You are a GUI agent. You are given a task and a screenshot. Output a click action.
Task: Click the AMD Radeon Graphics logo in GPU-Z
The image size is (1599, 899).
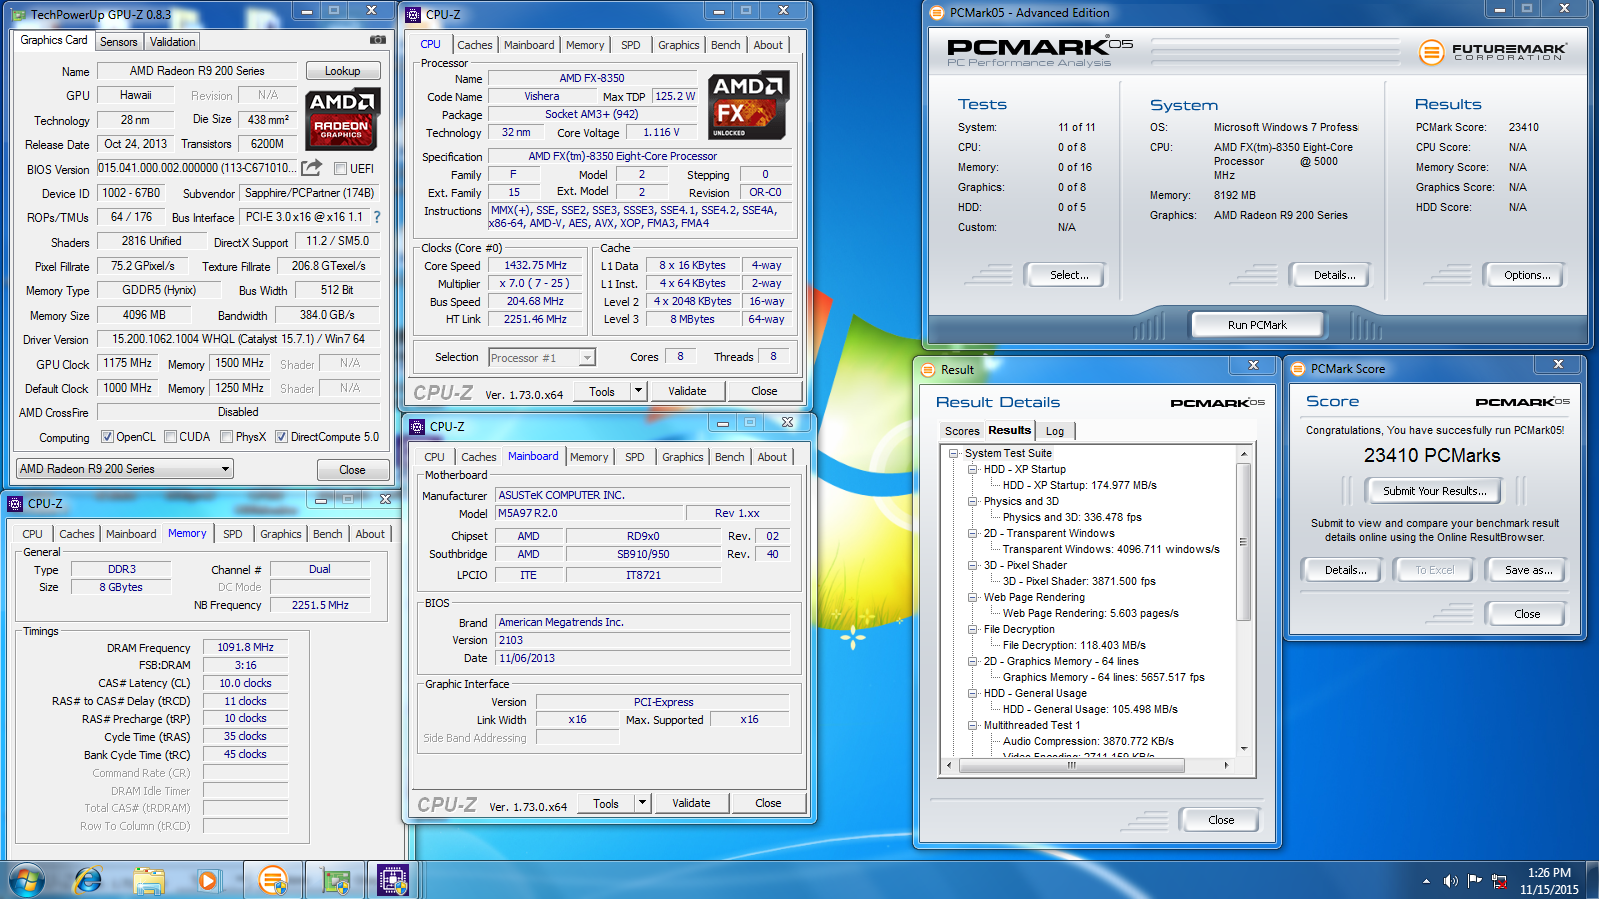click(341, 120)
